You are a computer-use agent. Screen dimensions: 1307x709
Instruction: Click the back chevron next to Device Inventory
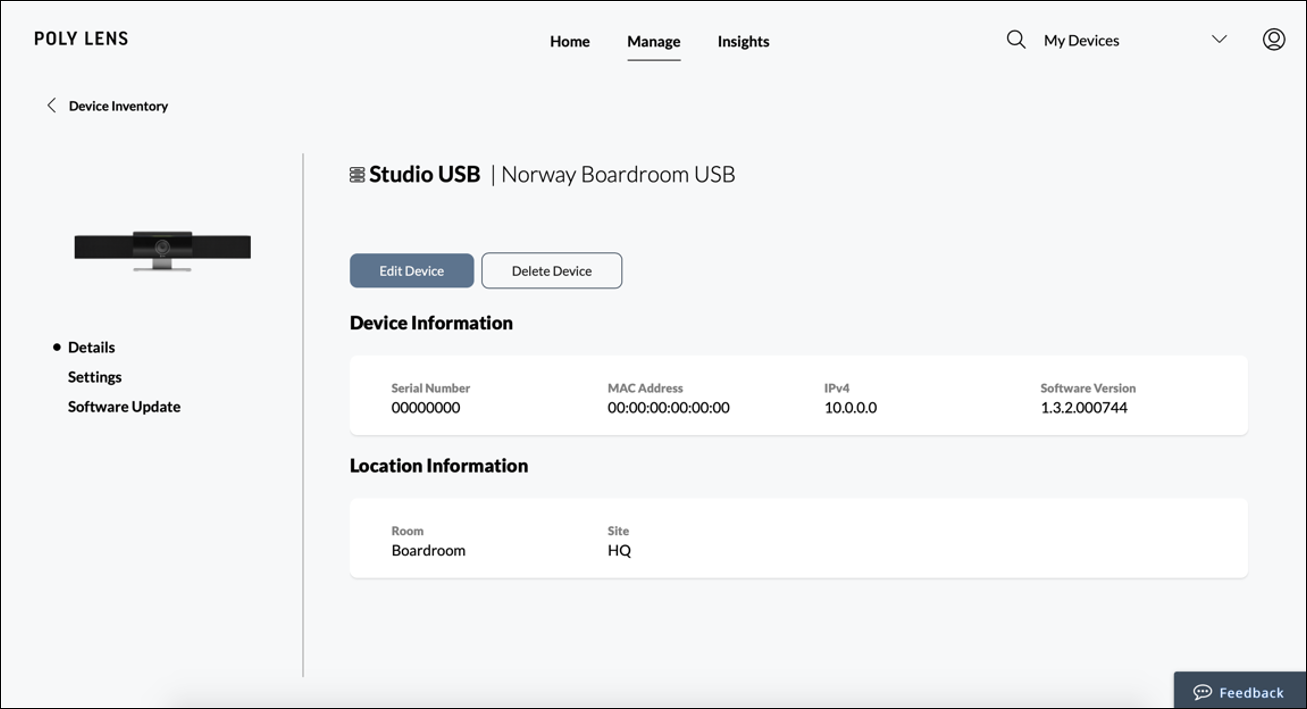(51, 104)
